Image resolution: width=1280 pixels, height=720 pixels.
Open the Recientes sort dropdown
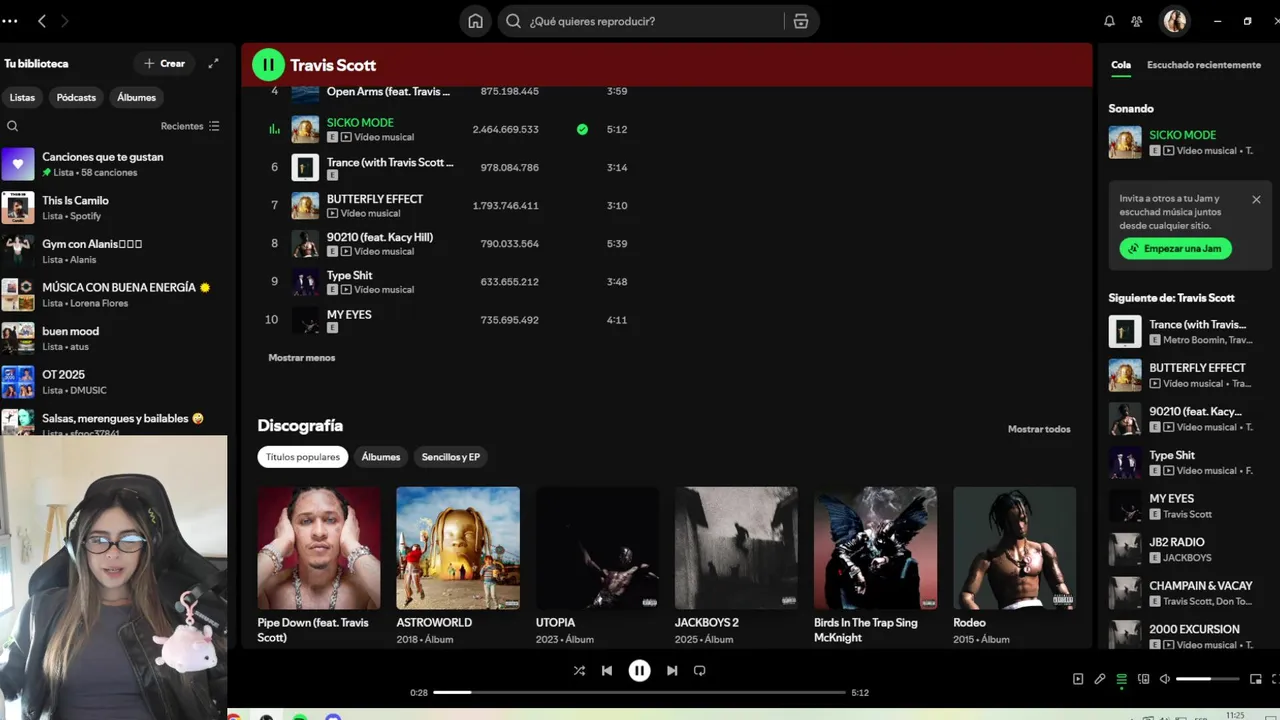tap(190, 126)
